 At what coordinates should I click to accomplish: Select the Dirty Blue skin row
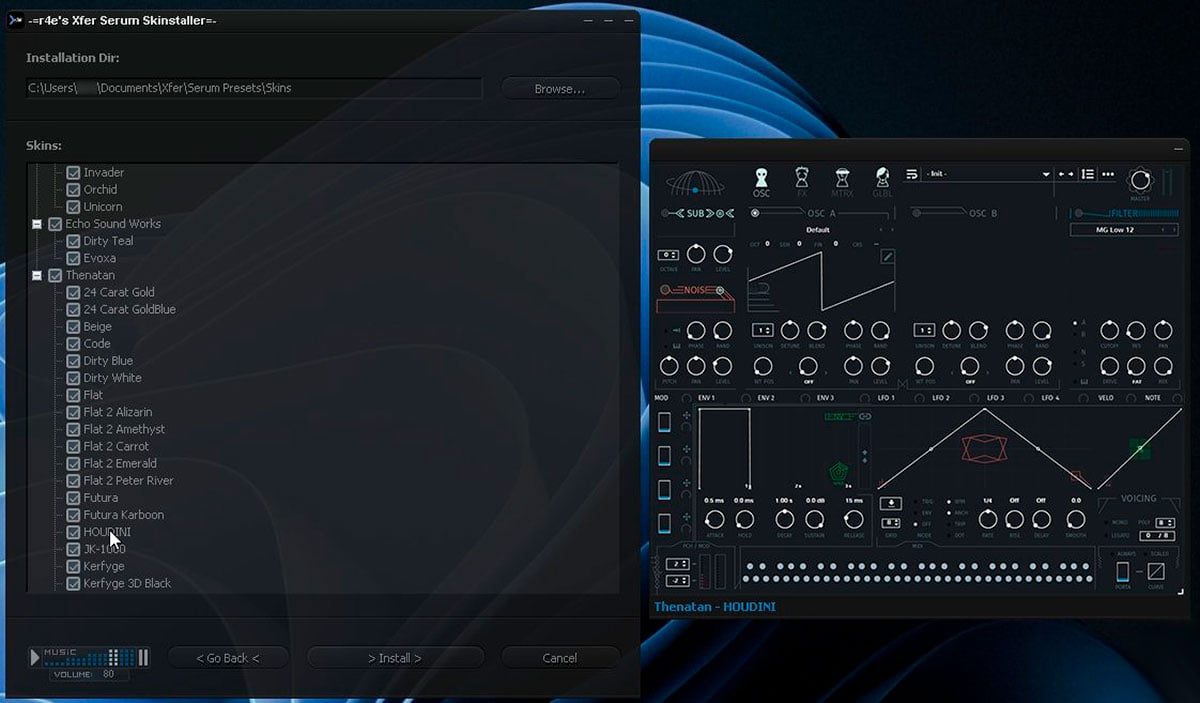(108, 361)
